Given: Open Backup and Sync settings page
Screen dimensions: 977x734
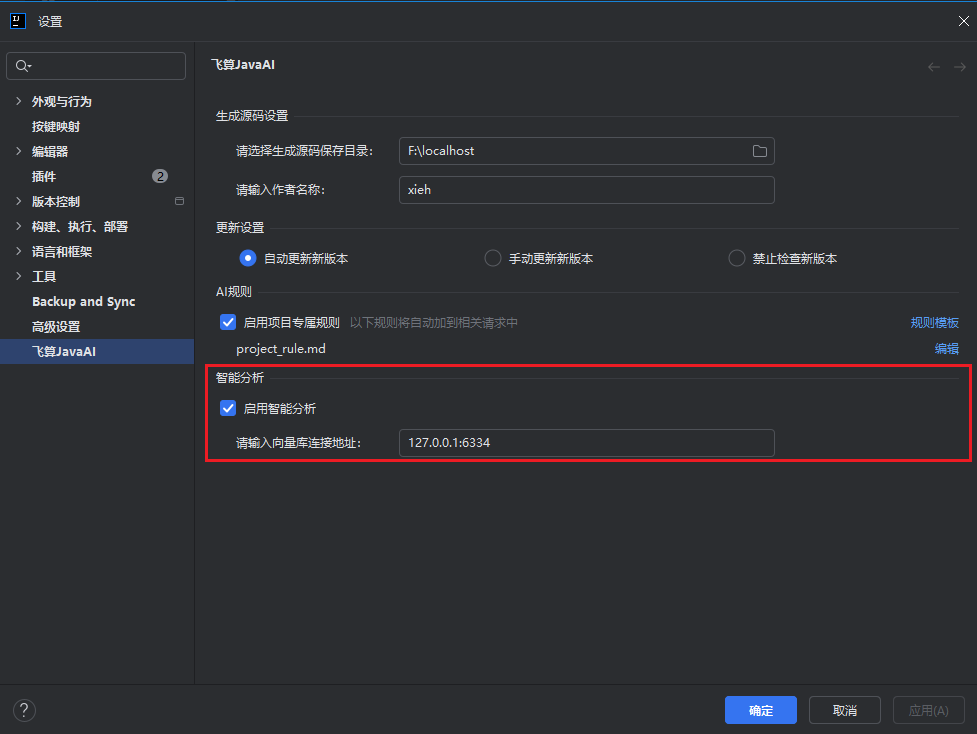Looking at the screenshot, I should [x=83, y=302].
